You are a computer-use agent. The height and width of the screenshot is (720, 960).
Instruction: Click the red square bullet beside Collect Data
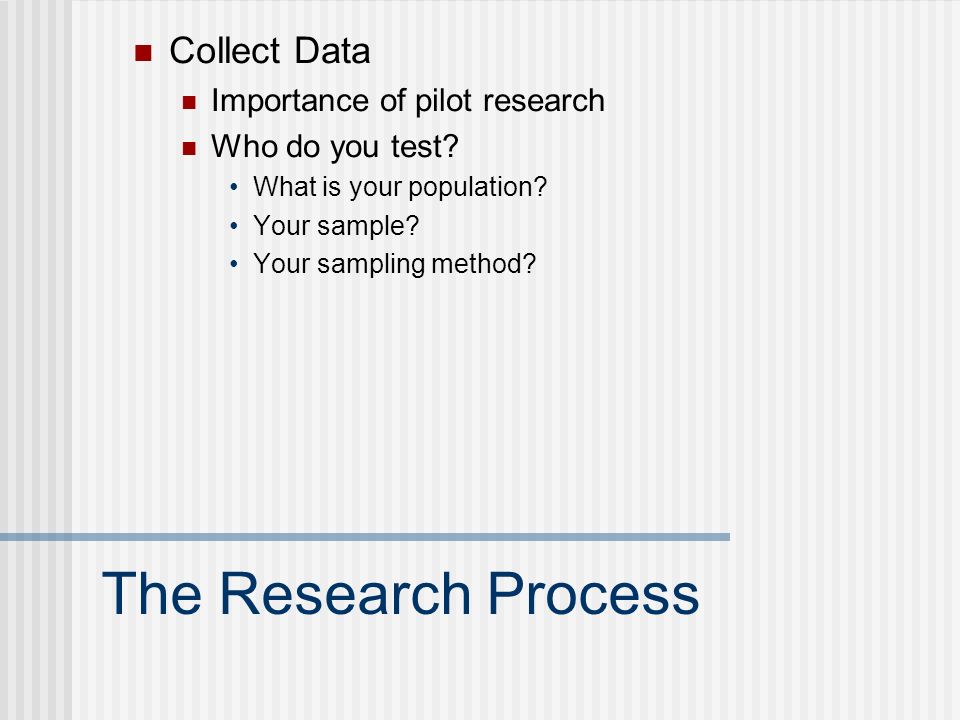click(143, 53)
